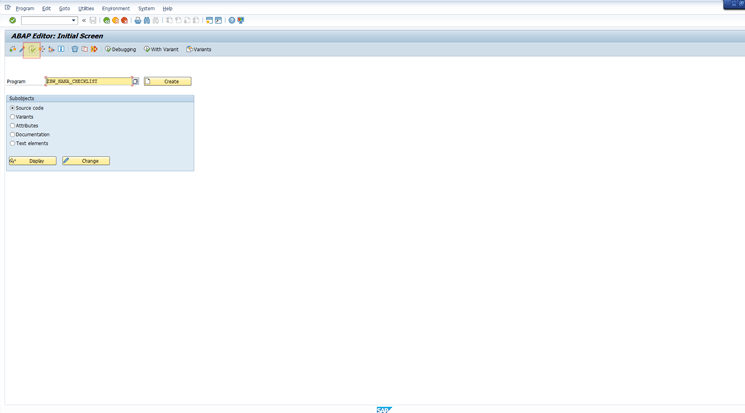Click the Debugging toolbar button

(120, 49)
